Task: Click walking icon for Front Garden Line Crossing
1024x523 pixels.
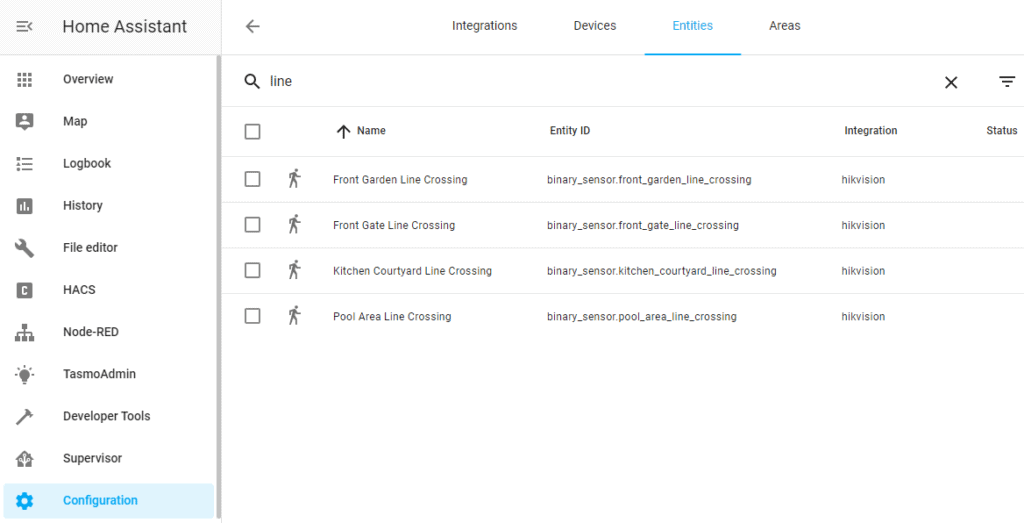Action: pos(295,179)
